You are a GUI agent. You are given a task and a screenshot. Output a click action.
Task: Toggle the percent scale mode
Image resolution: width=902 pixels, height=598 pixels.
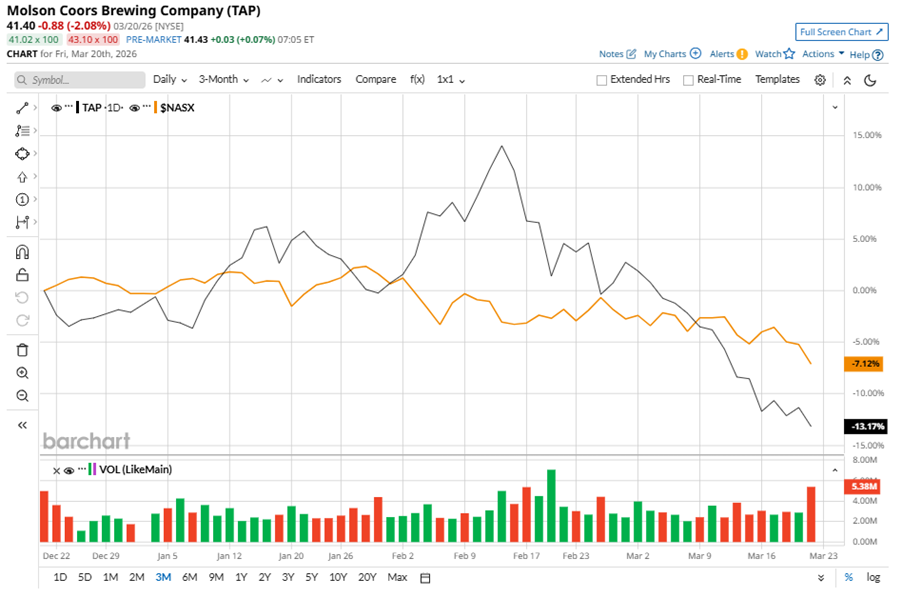click(849, 577)
